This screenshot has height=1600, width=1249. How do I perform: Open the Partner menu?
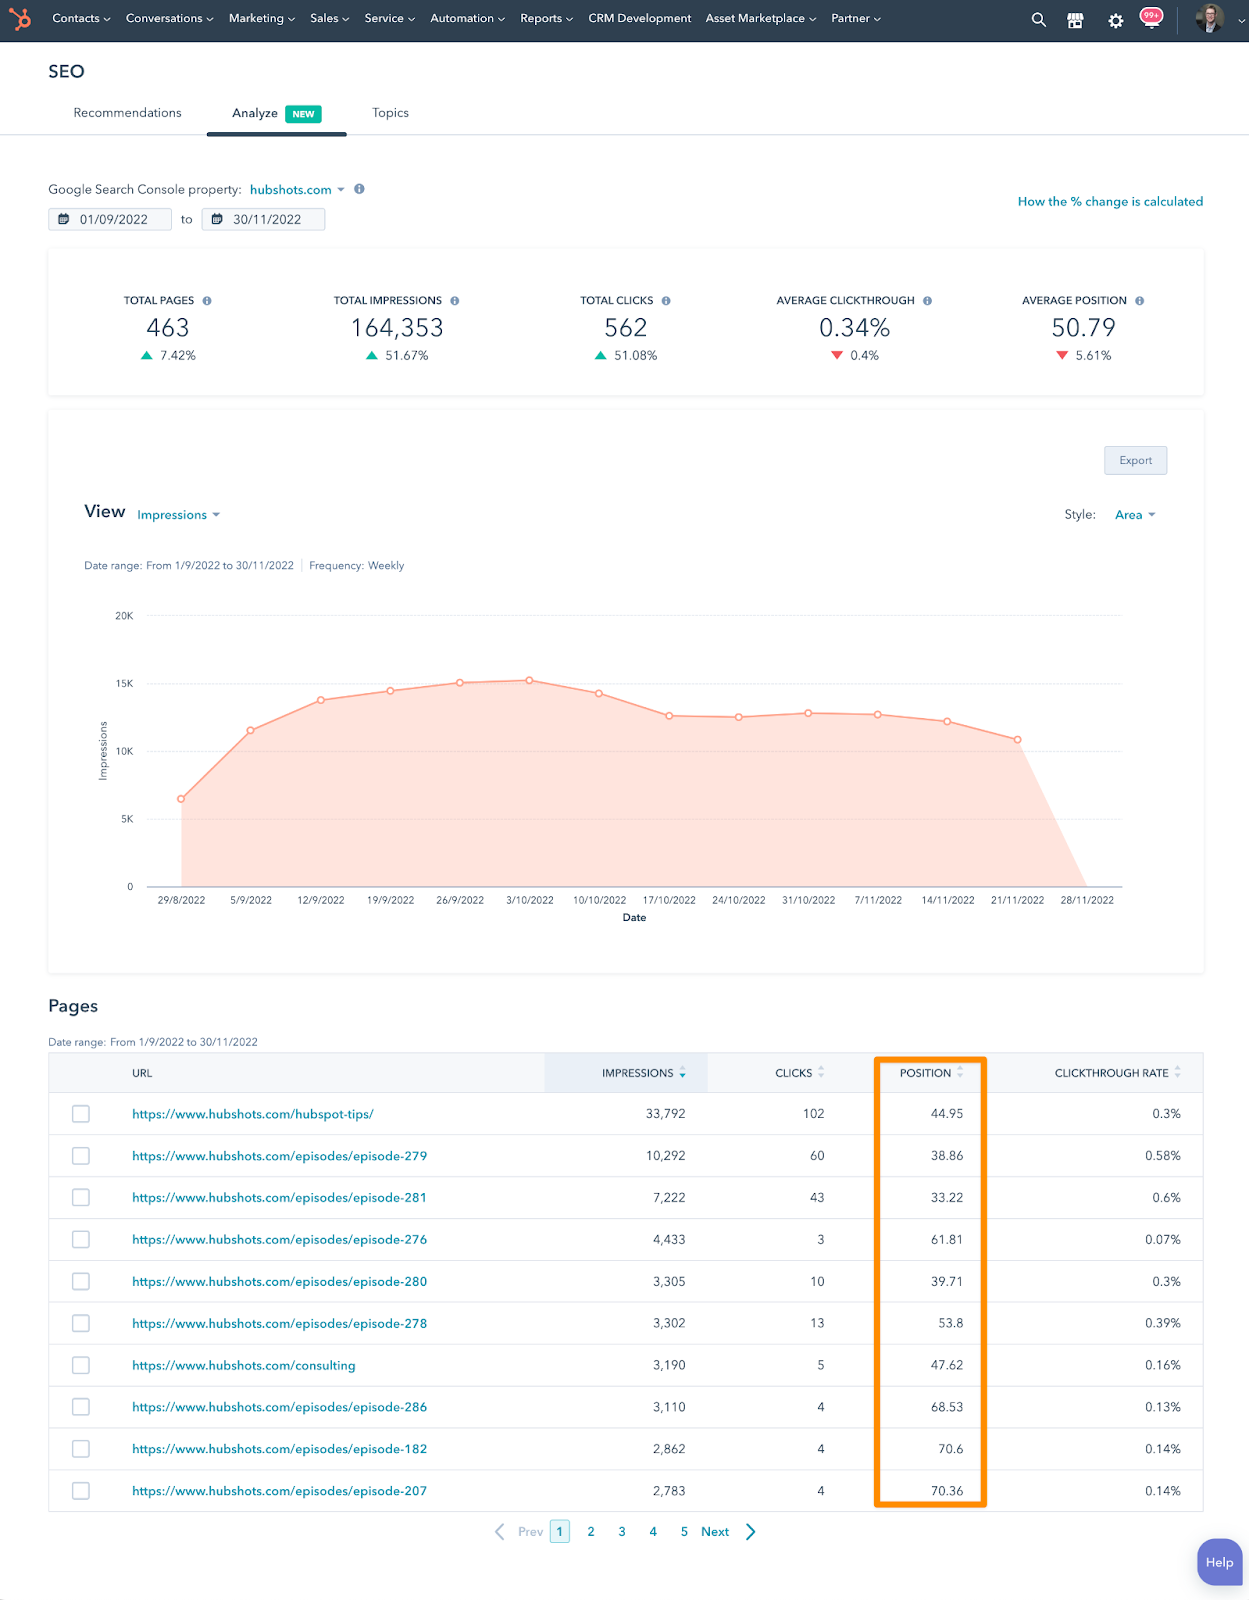pos(855,19)
